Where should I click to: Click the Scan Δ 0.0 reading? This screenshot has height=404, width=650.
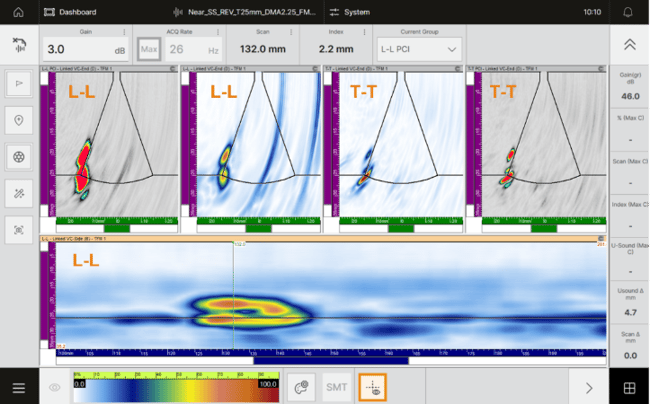click(630, 346)
